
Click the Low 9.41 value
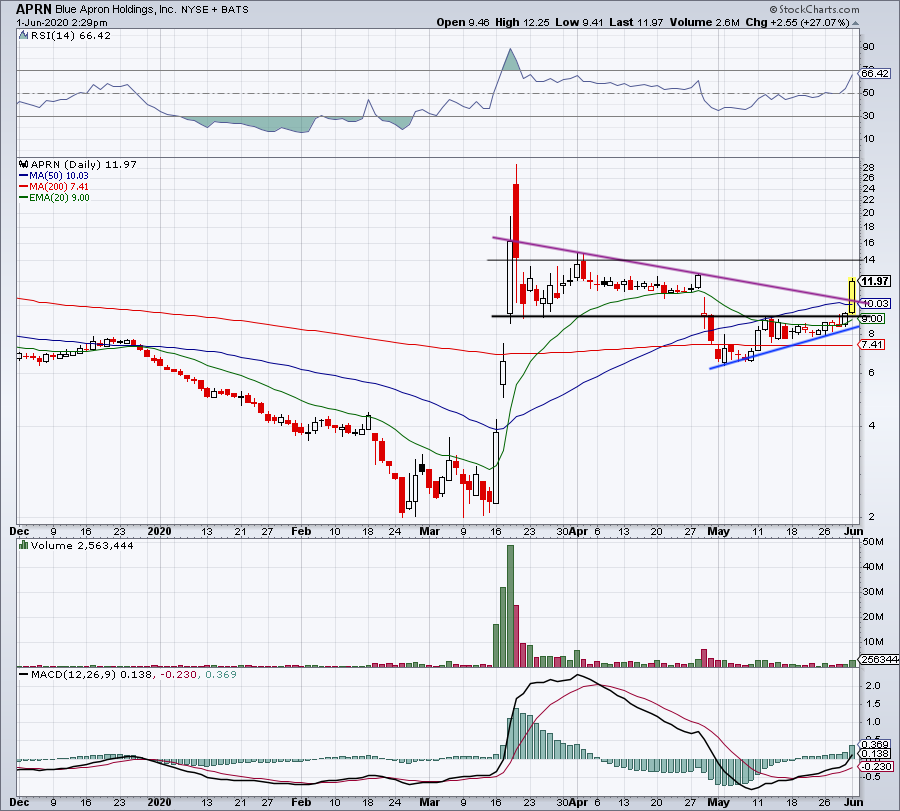(579, 22)
